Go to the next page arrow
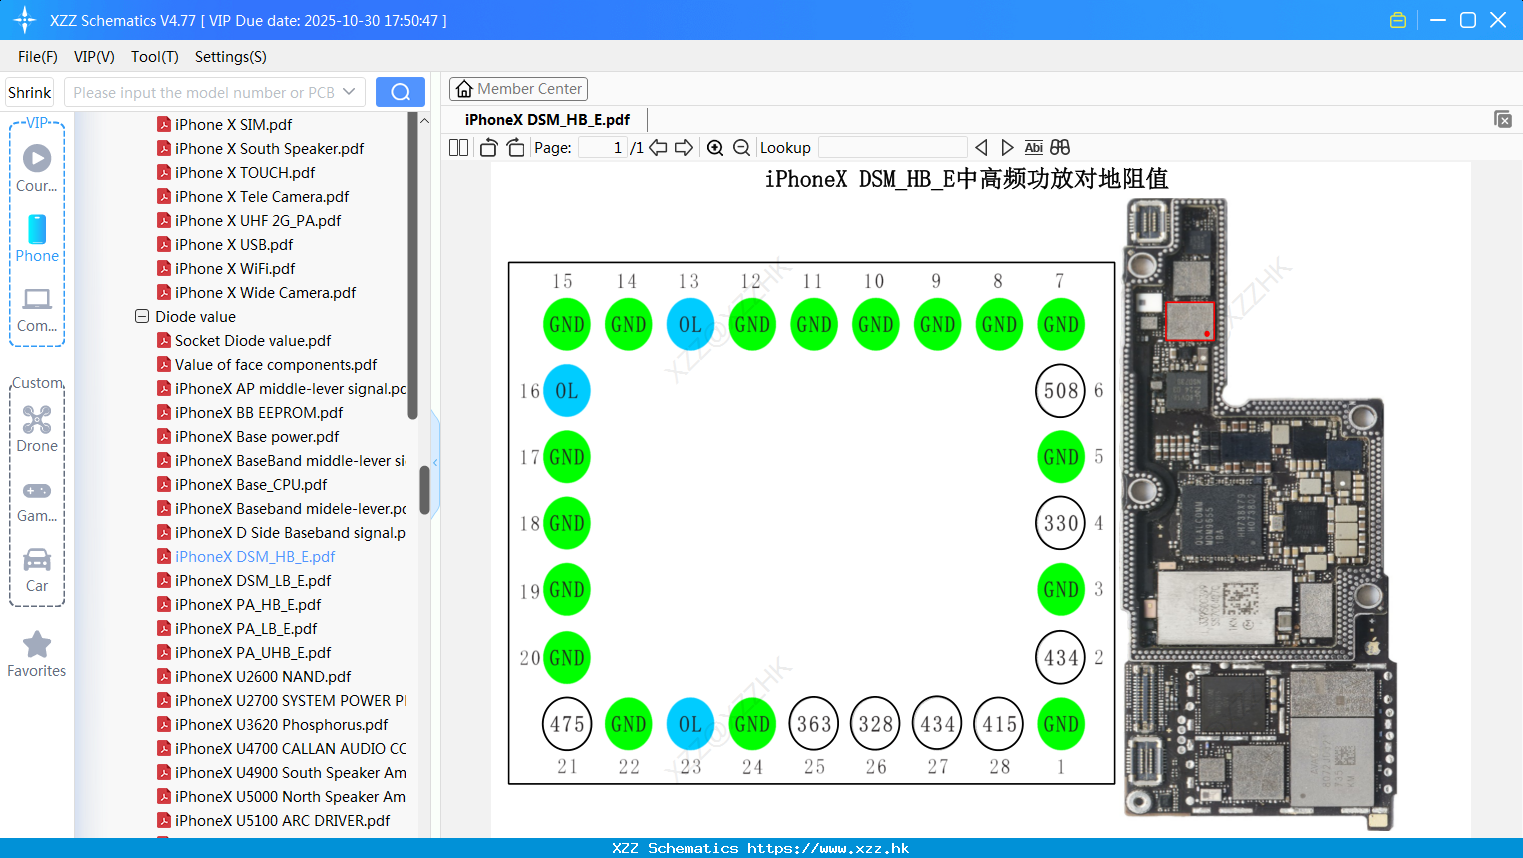This screenshot has height=858, width=1523. (684, 147)
